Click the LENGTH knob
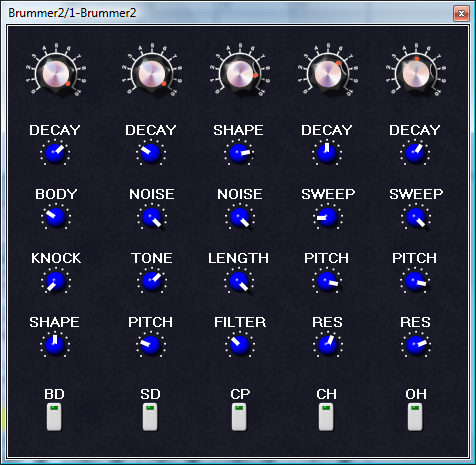476x465 pixels. tap(239, 281)
